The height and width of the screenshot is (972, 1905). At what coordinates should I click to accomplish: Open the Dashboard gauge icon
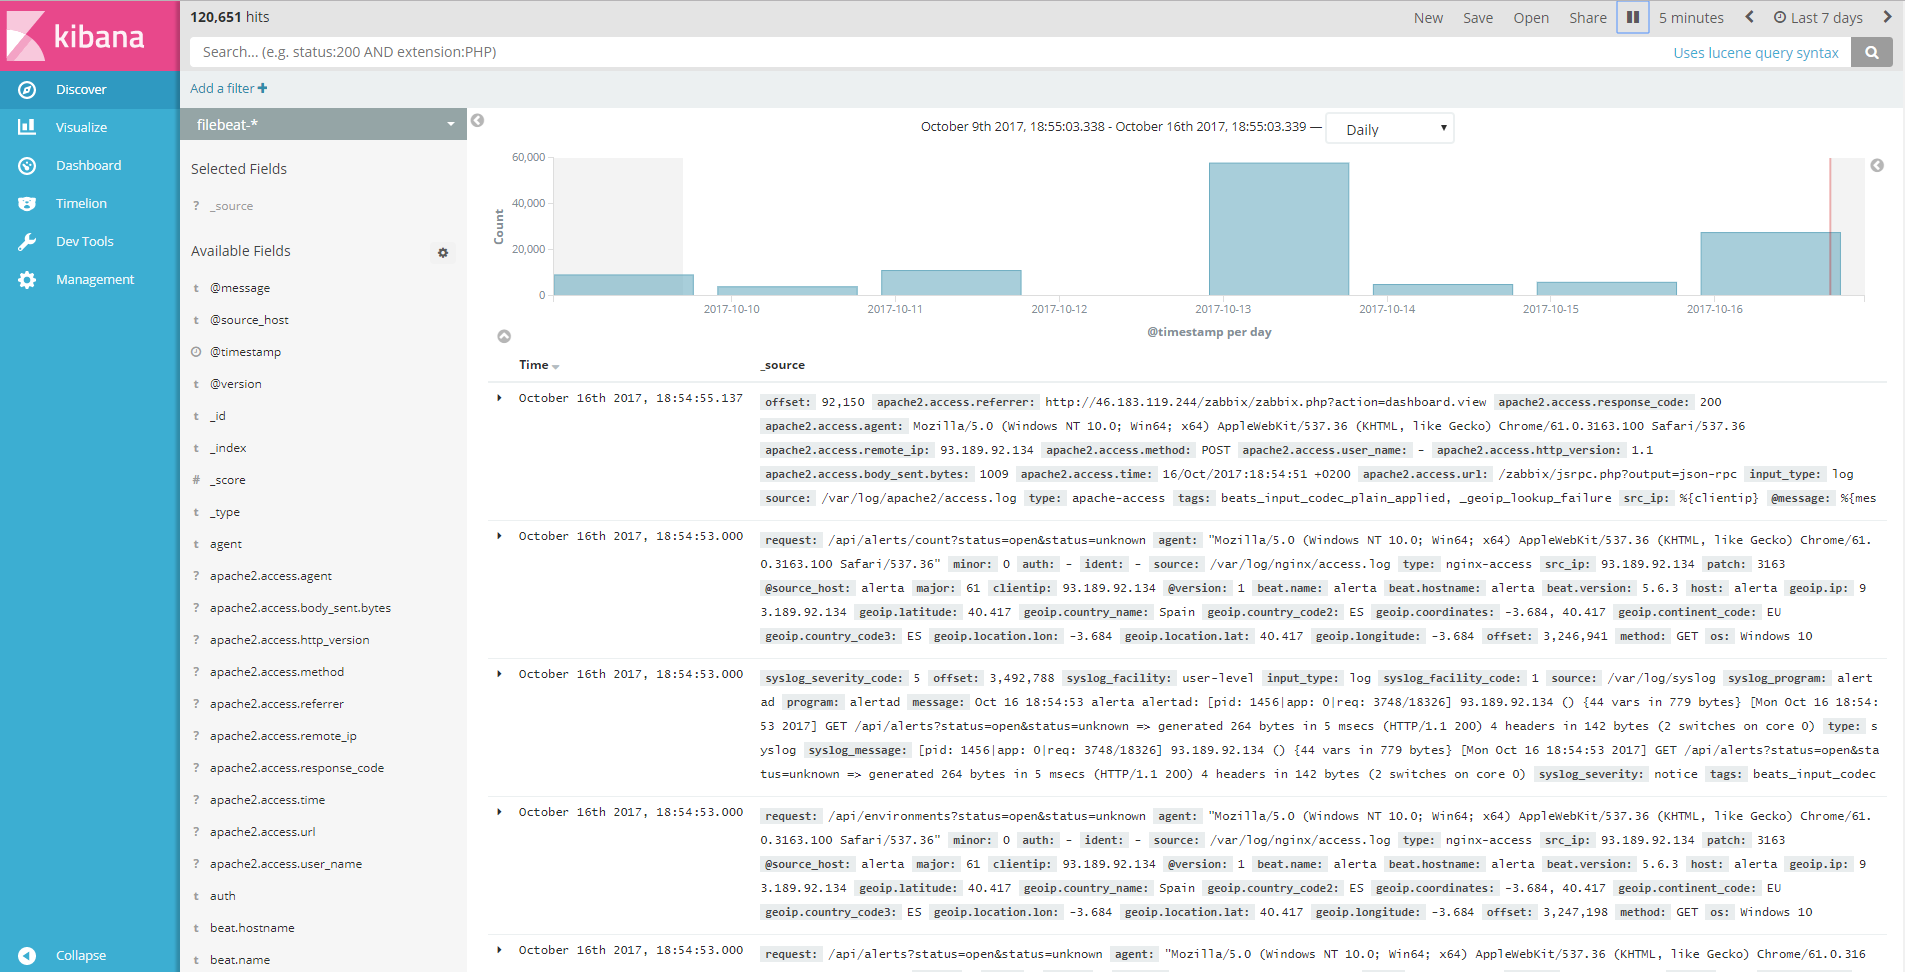click(27, 166)
